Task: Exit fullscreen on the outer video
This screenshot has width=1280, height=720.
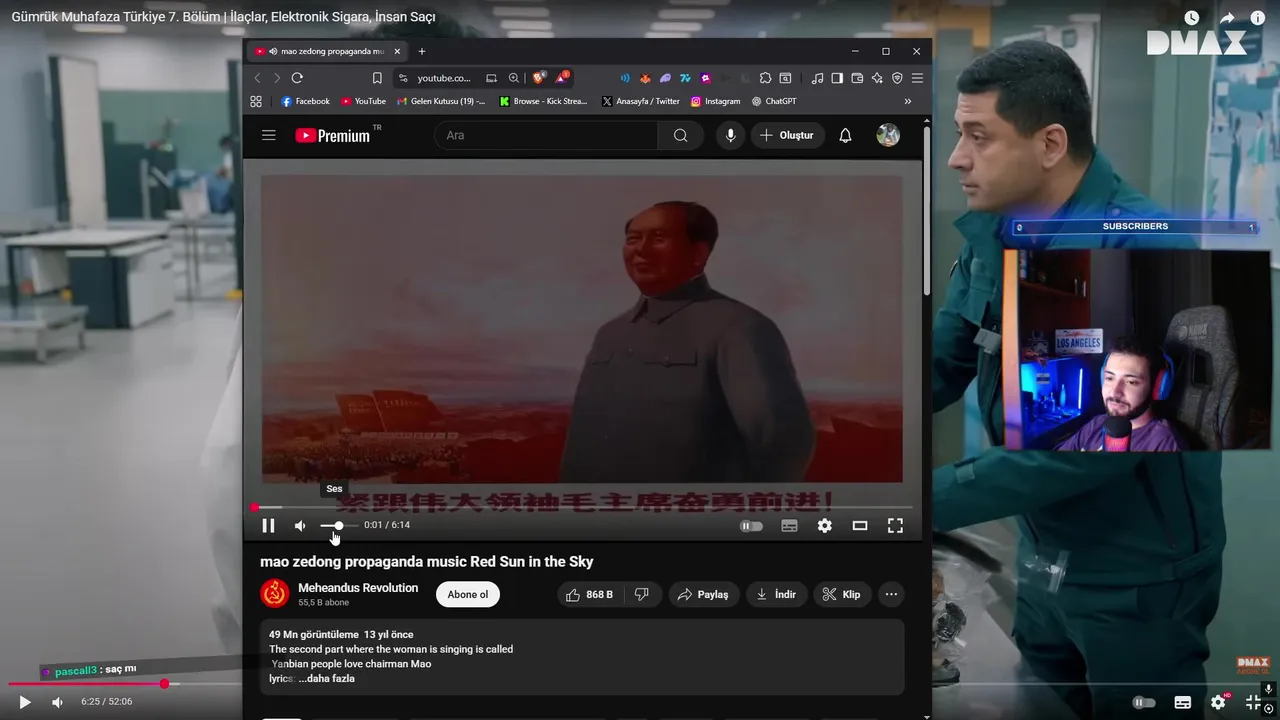Action: click(x=1253, y=702)
